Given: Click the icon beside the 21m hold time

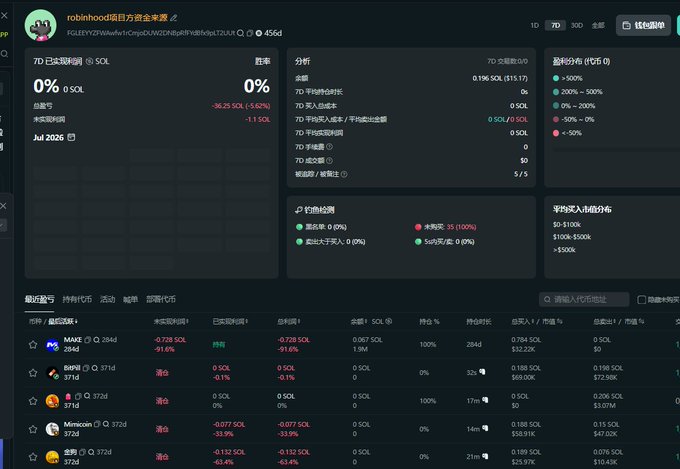Looking at the screenshot, I should (x=485, y=456).
